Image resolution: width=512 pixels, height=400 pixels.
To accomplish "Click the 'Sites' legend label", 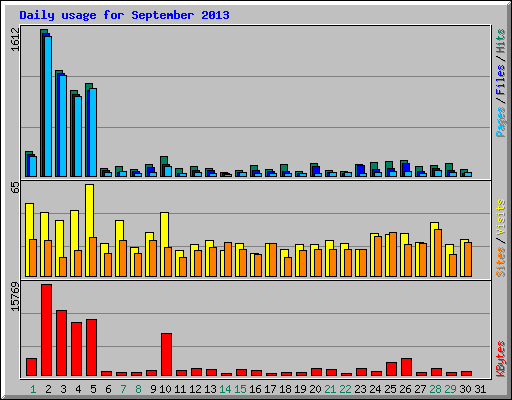I will tap(501, 262).
